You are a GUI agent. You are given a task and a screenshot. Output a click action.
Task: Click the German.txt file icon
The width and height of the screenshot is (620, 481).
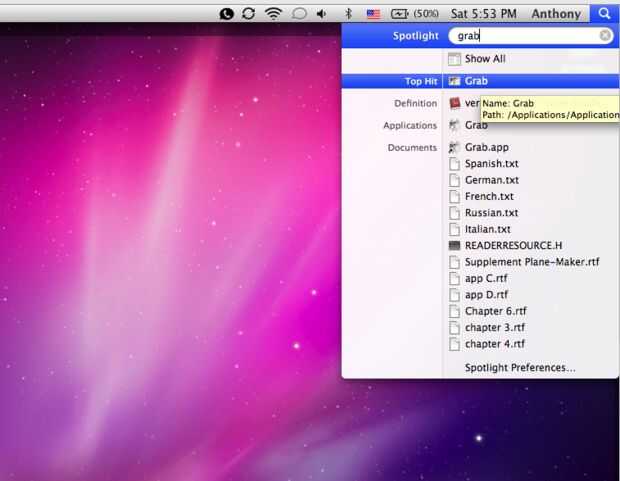coord(454,180)
